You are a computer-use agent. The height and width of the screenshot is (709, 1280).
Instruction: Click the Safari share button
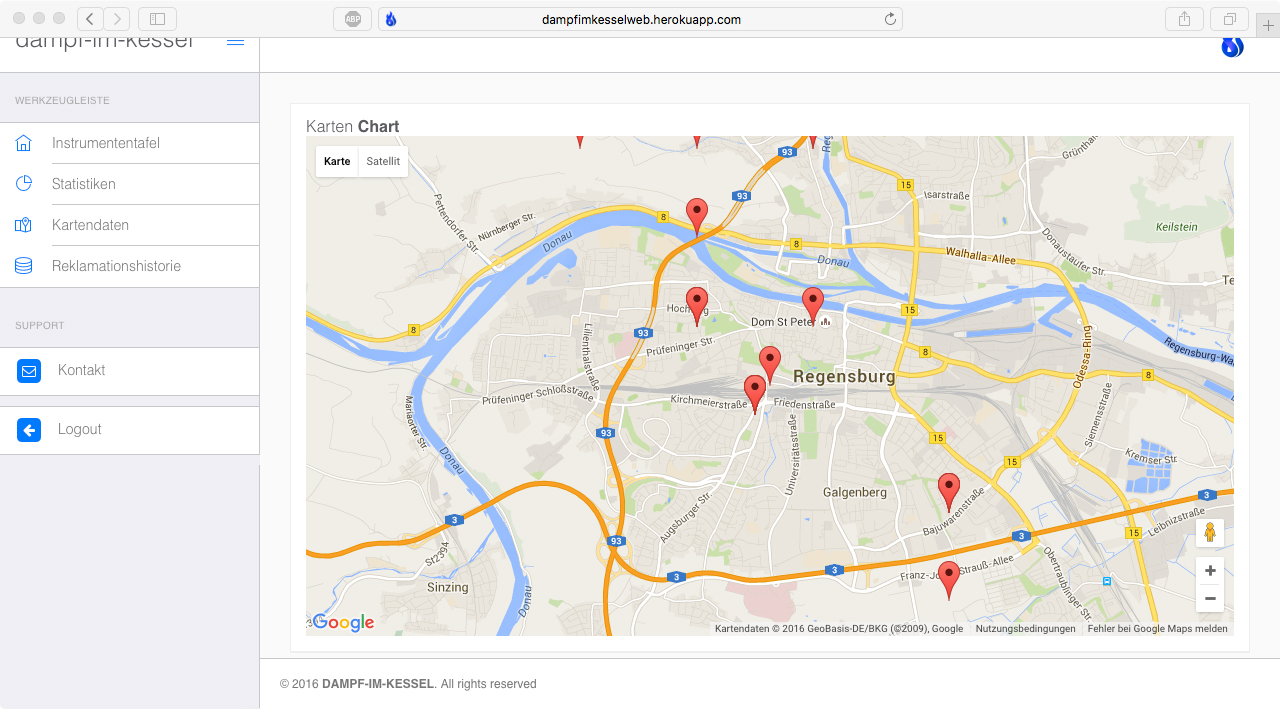pyautogui.click(x=1184, y=19)
